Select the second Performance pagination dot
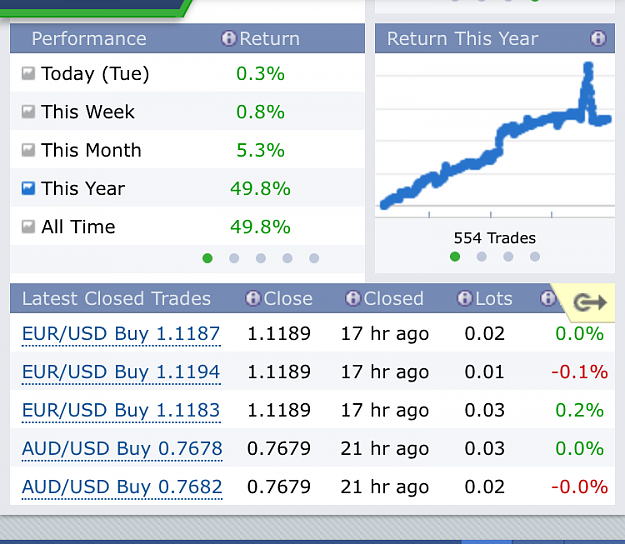 pyautogui.click(x=234, y=258)
